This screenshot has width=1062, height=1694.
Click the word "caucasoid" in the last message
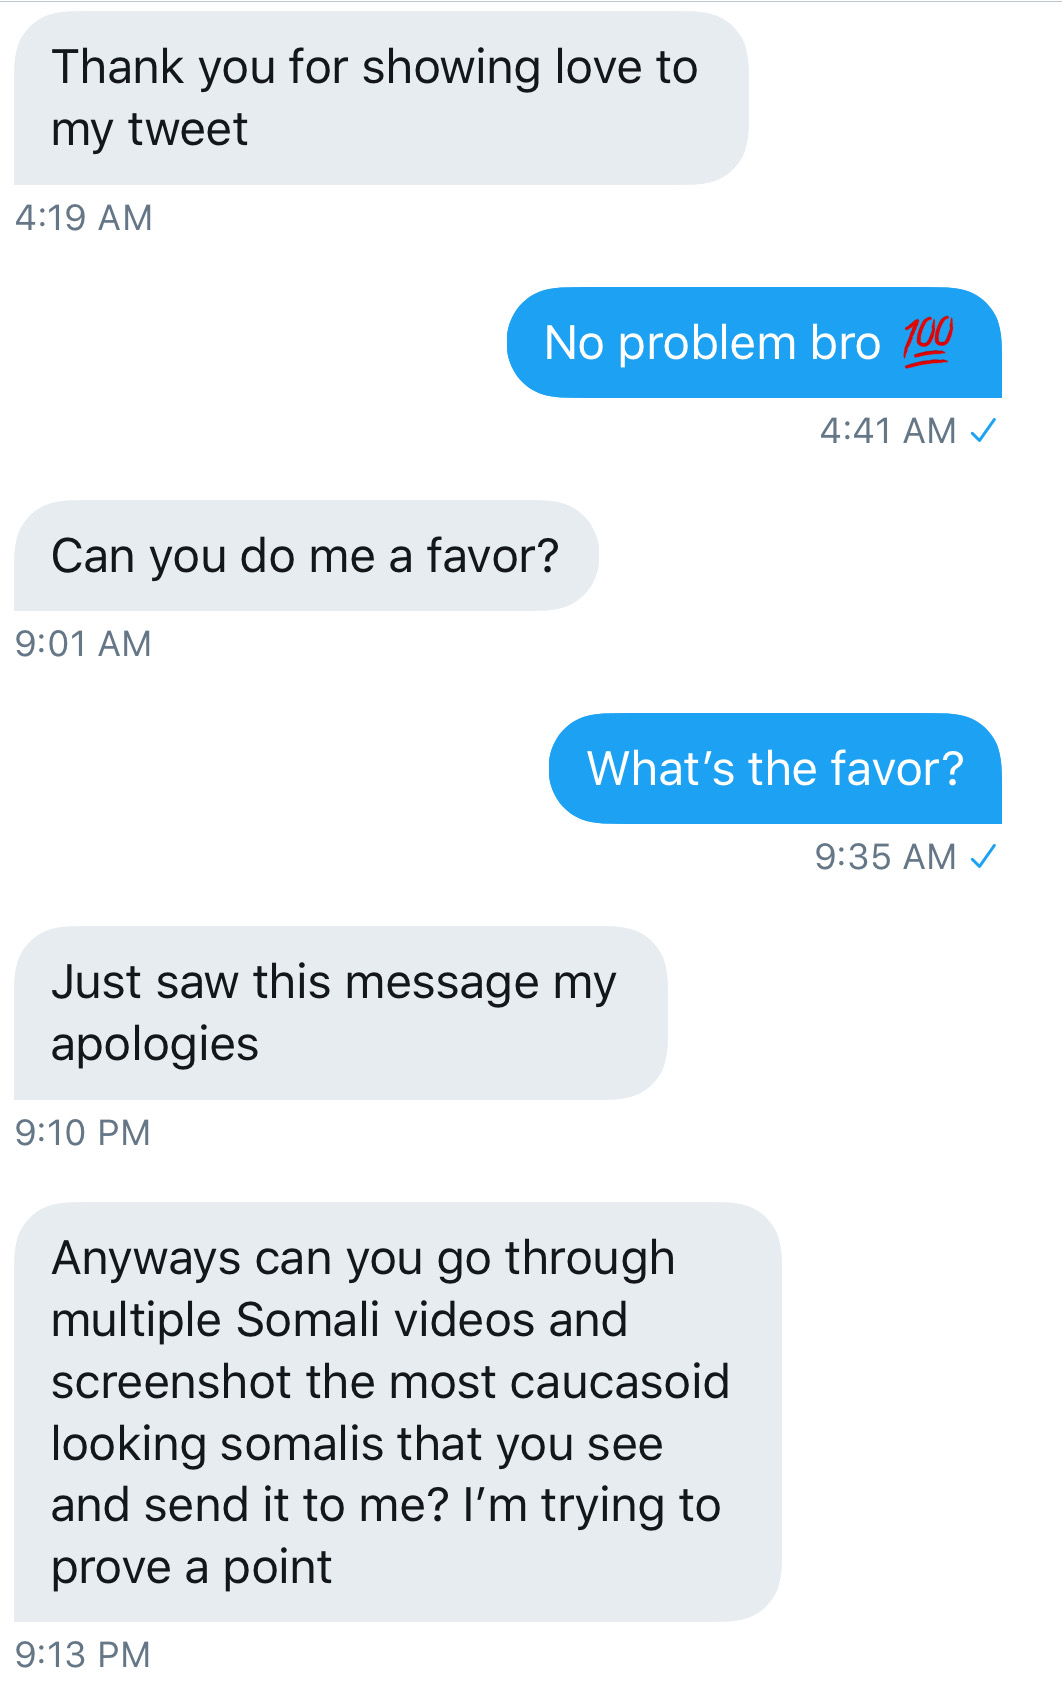coord(620,1382)
